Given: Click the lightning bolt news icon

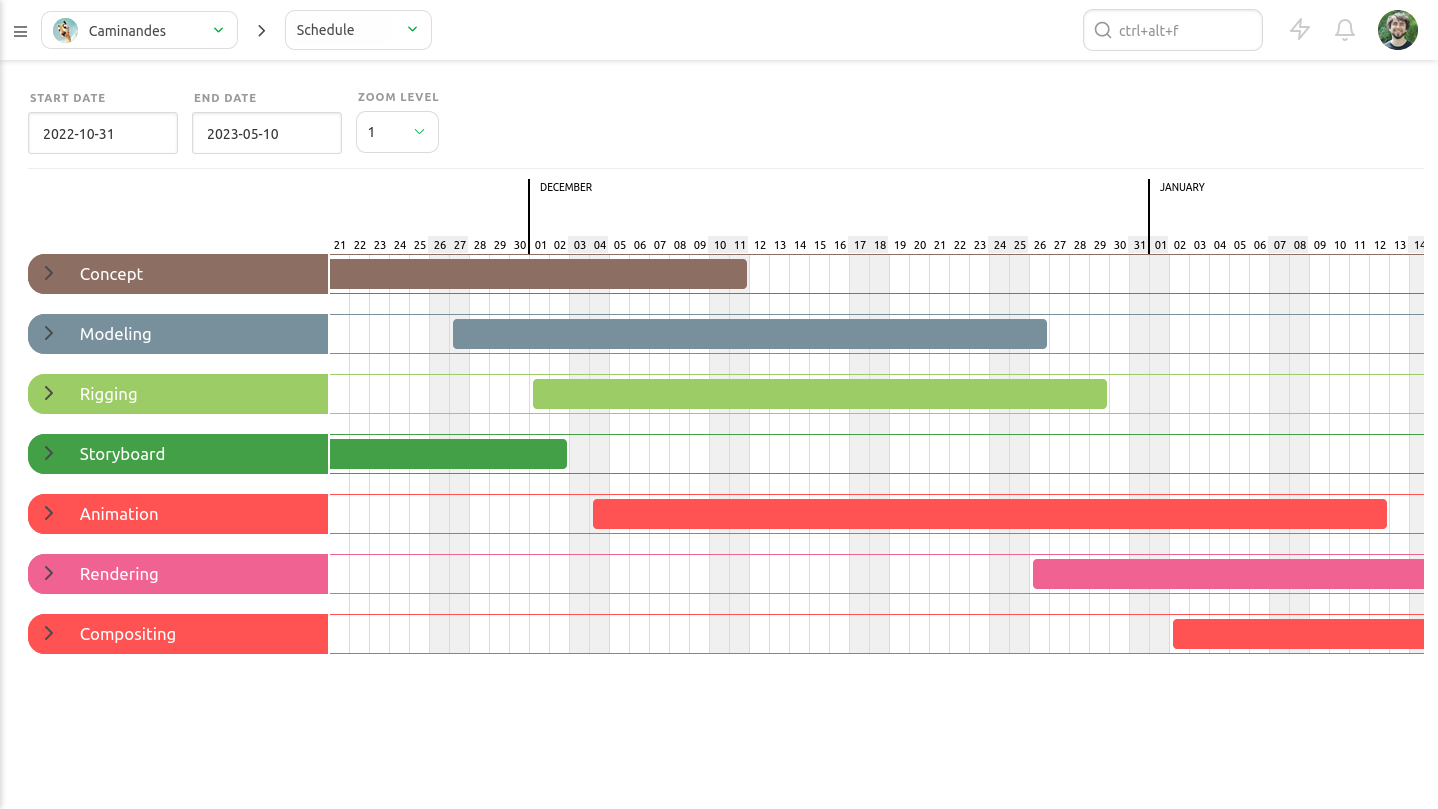Looking at the screenshot, I should 1299,30.
